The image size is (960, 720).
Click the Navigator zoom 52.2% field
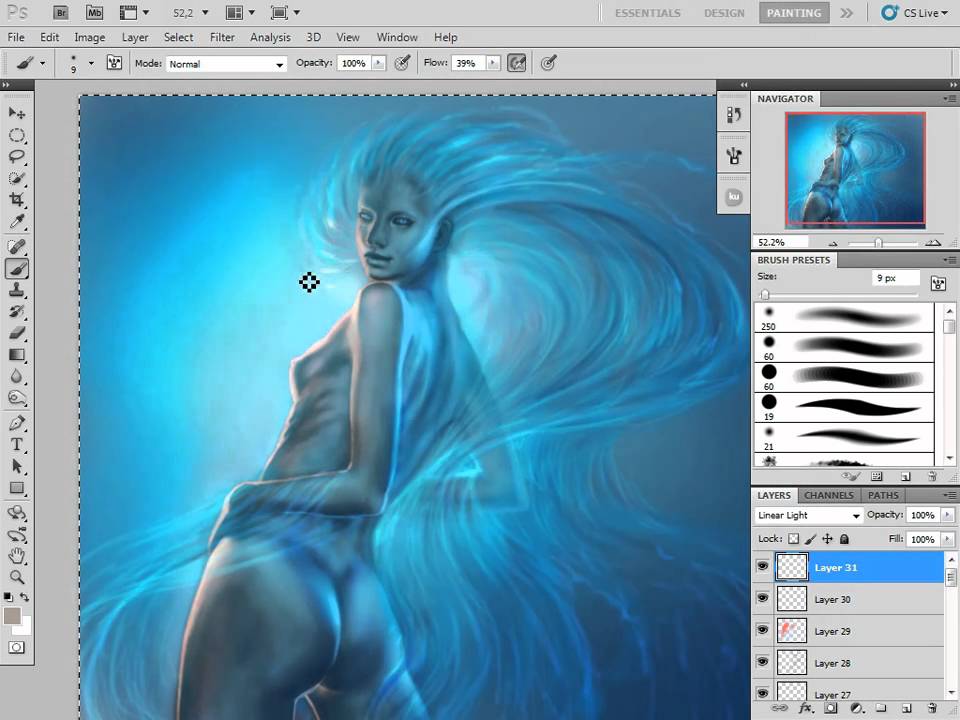point(780,242)
